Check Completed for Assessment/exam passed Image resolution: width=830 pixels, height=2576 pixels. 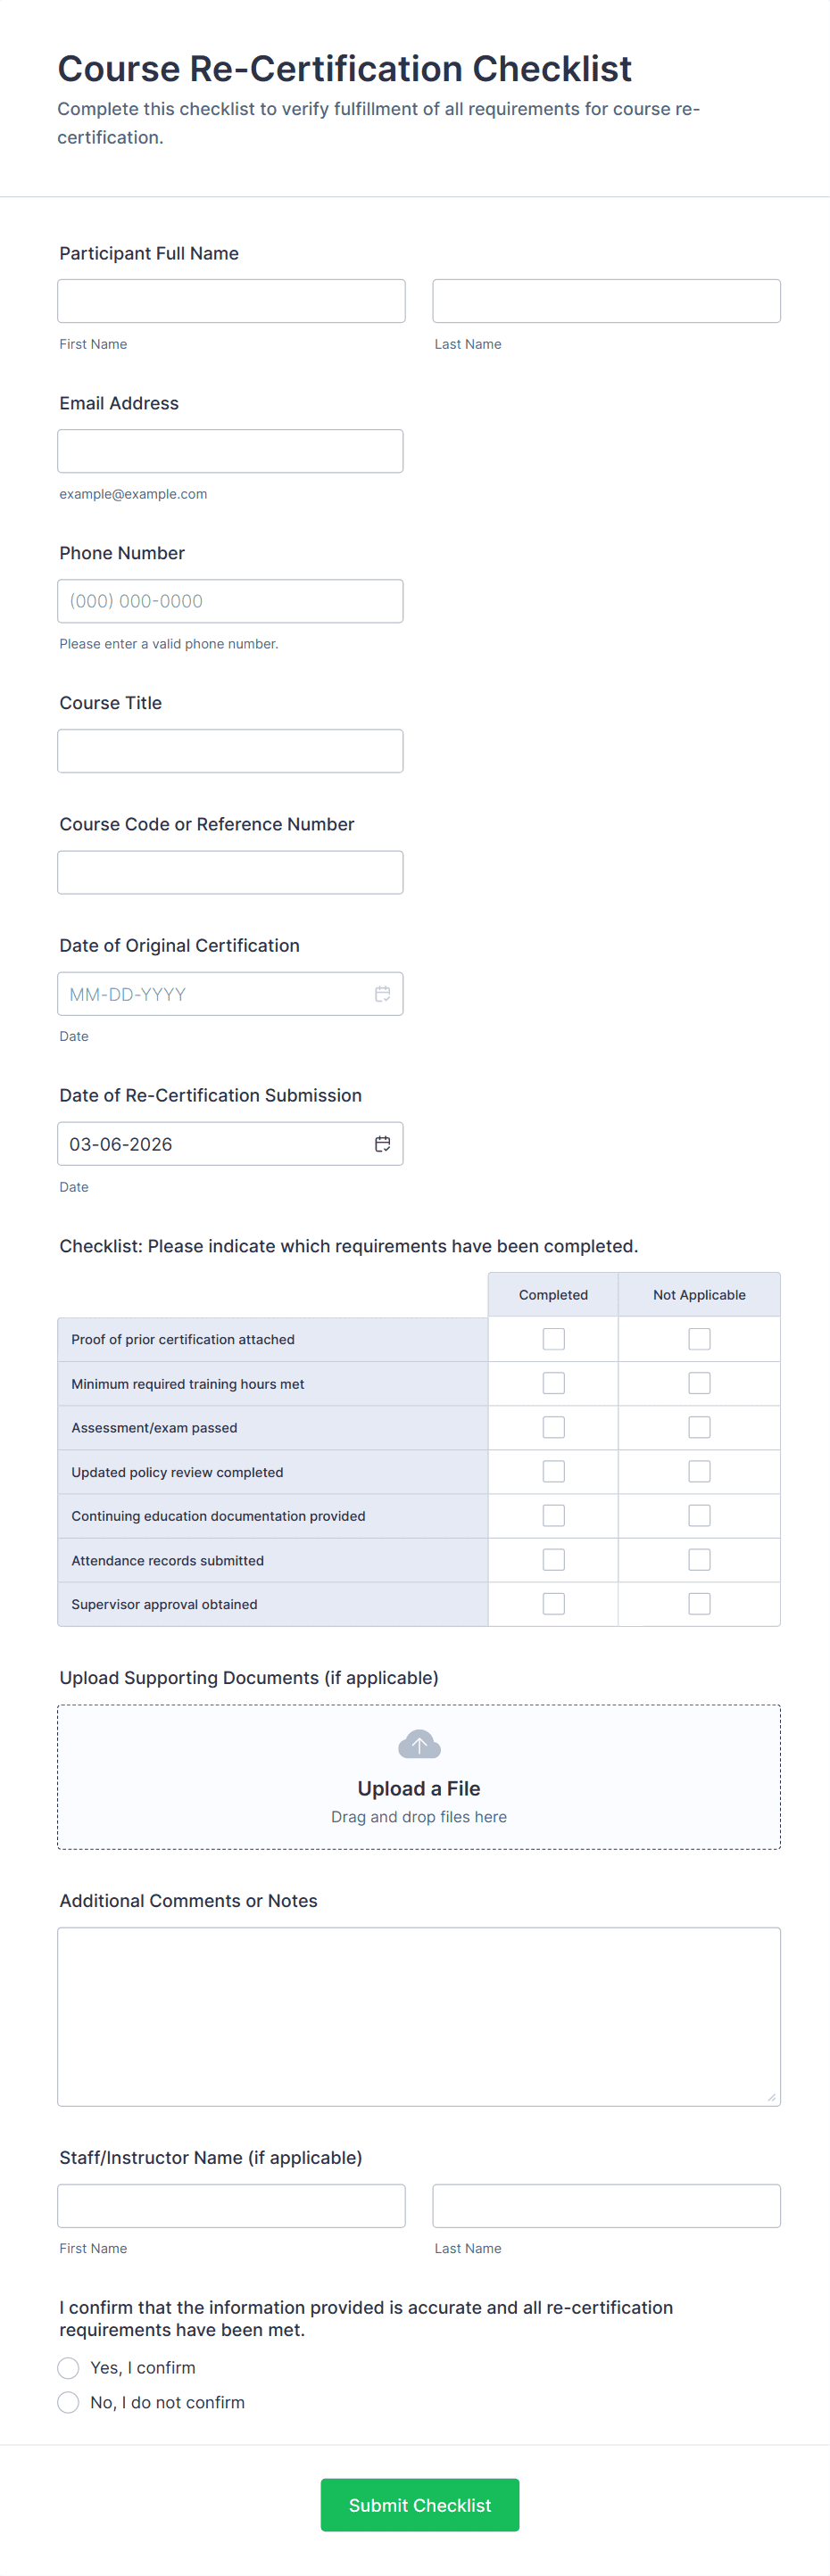tap(553, 1427)
